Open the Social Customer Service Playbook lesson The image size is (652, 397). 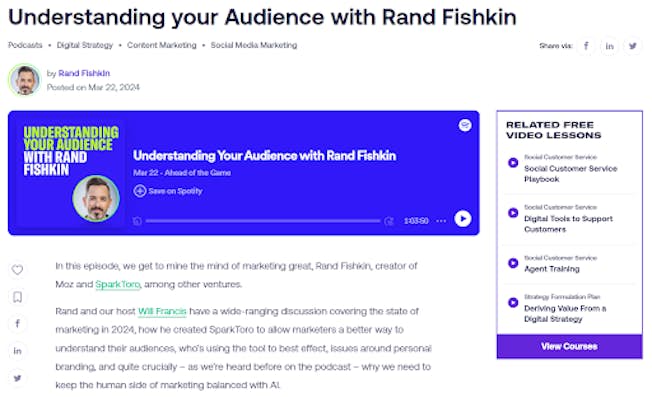point(570,174)
